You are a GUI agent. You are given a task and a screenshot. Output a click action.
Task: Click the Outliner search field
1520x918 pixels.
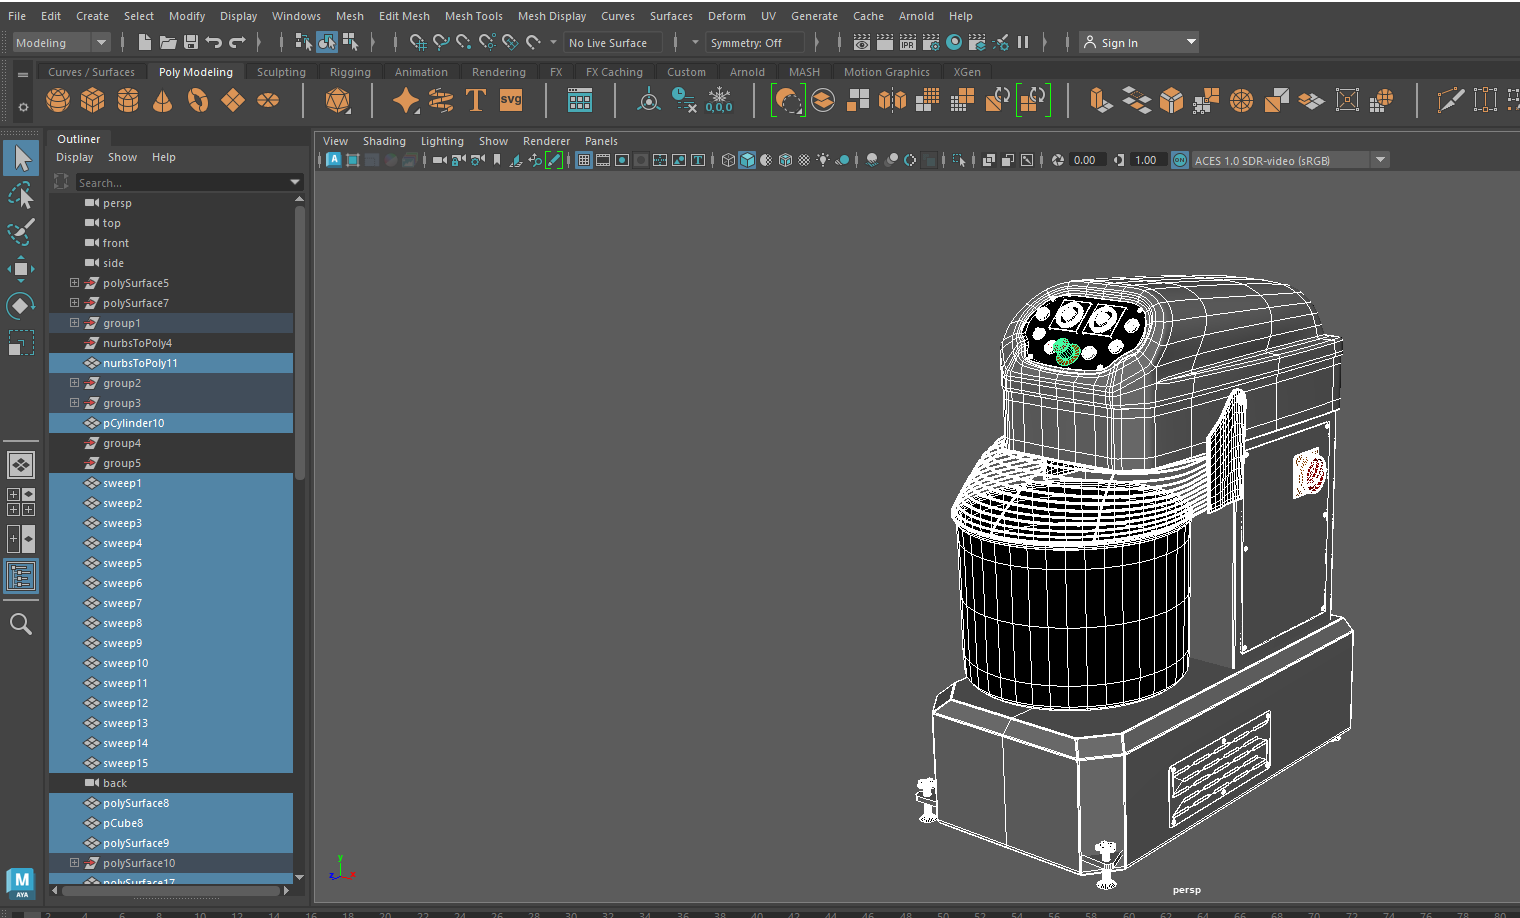click(180, 182)
